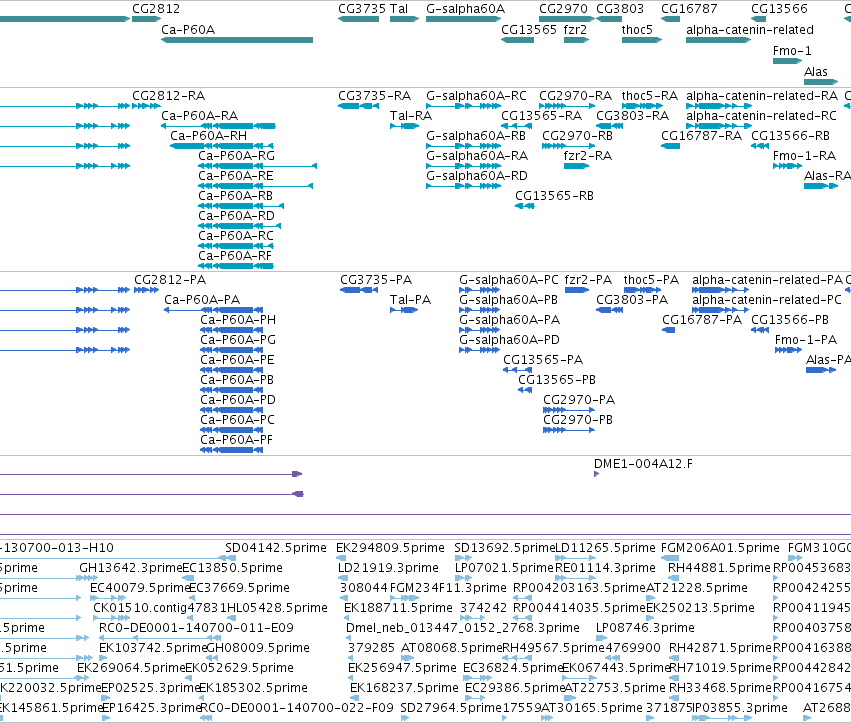This screenshot has width=851, height=723.
Task: Select the CG2812 gene label
Action: pos(156,9)
